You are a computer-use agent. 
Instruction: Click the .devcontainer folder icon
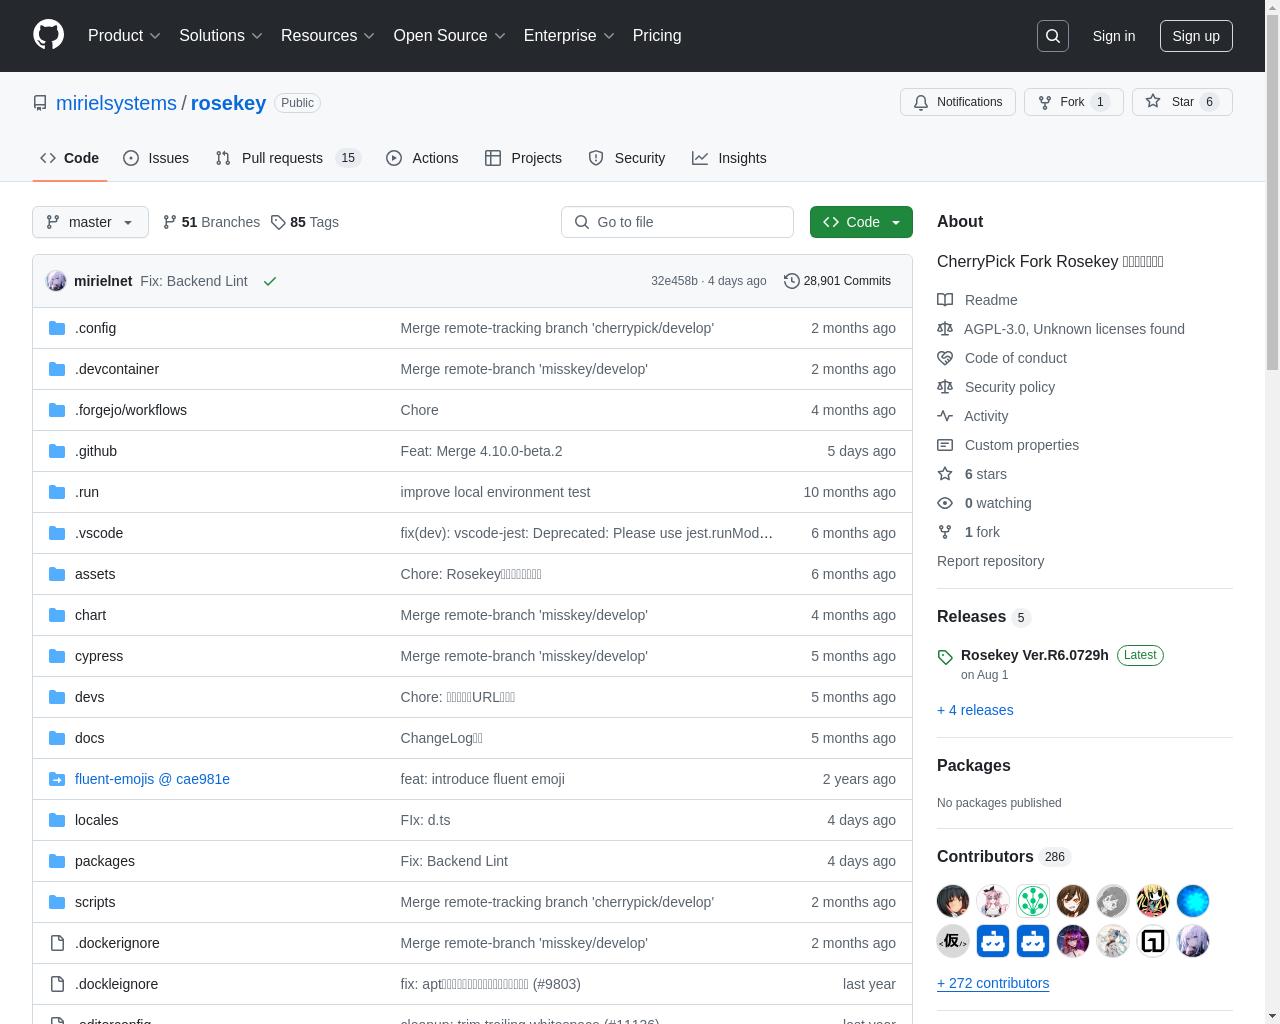pos(57,369)
